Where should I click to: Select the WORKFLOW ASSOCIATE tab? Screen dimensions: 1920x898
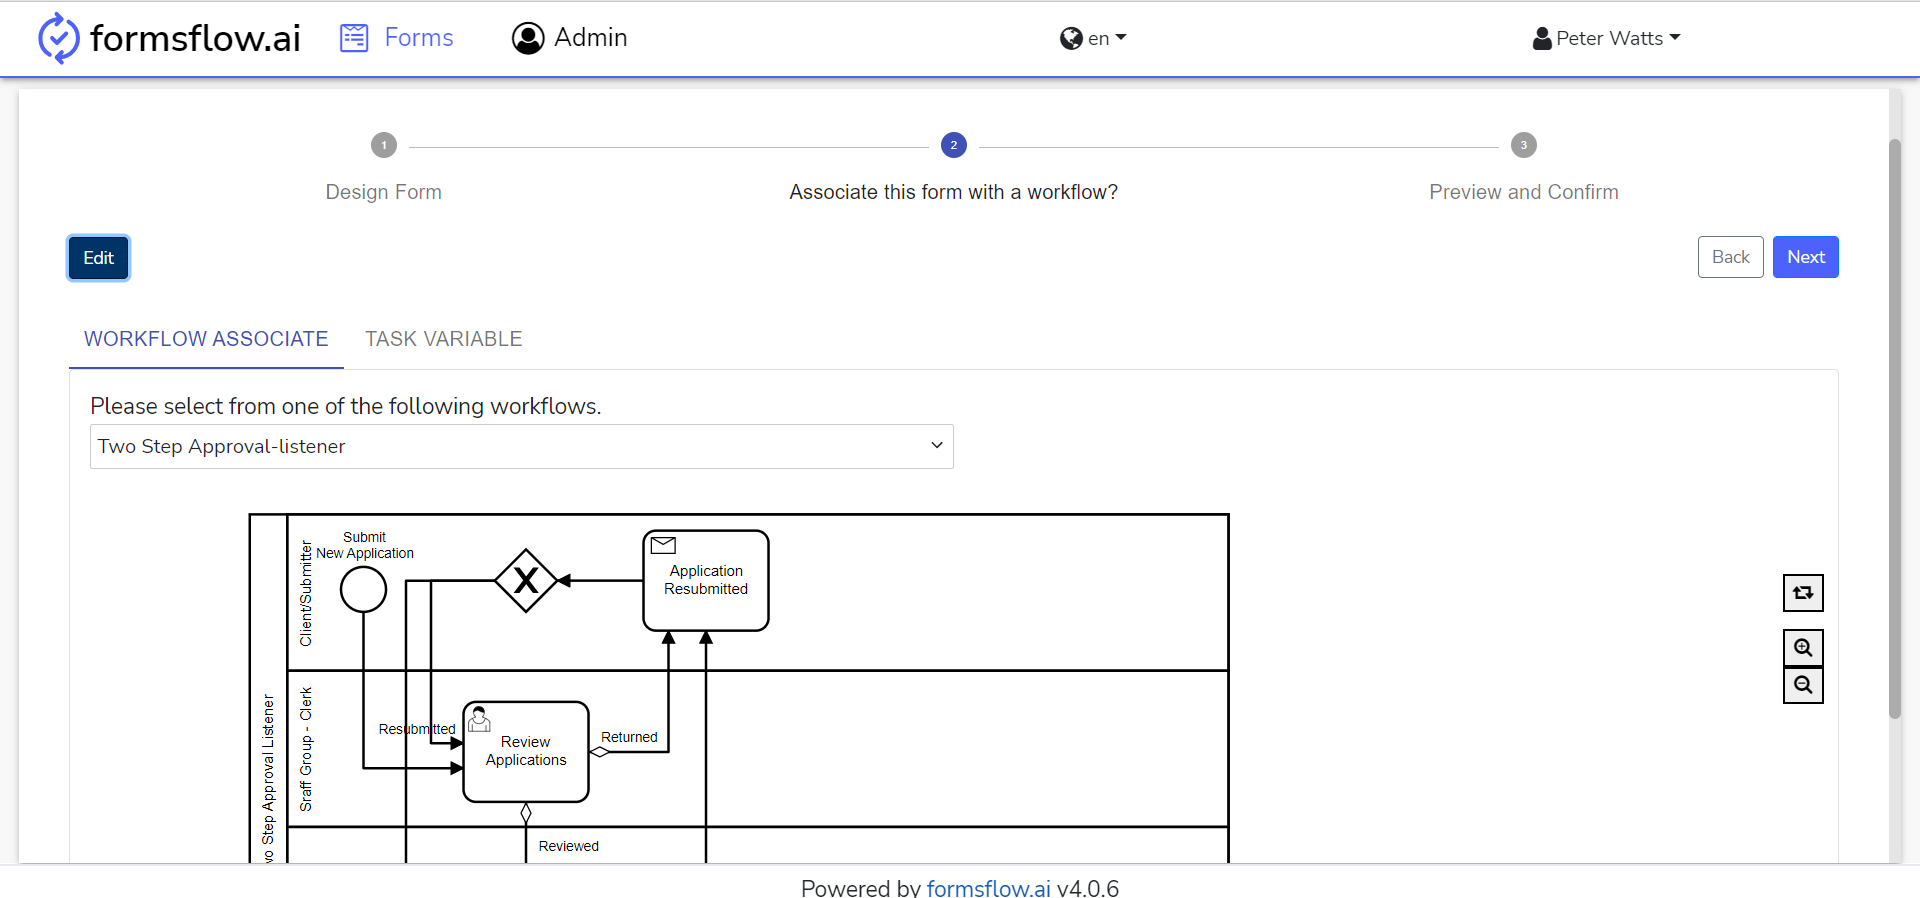[206, 339]
